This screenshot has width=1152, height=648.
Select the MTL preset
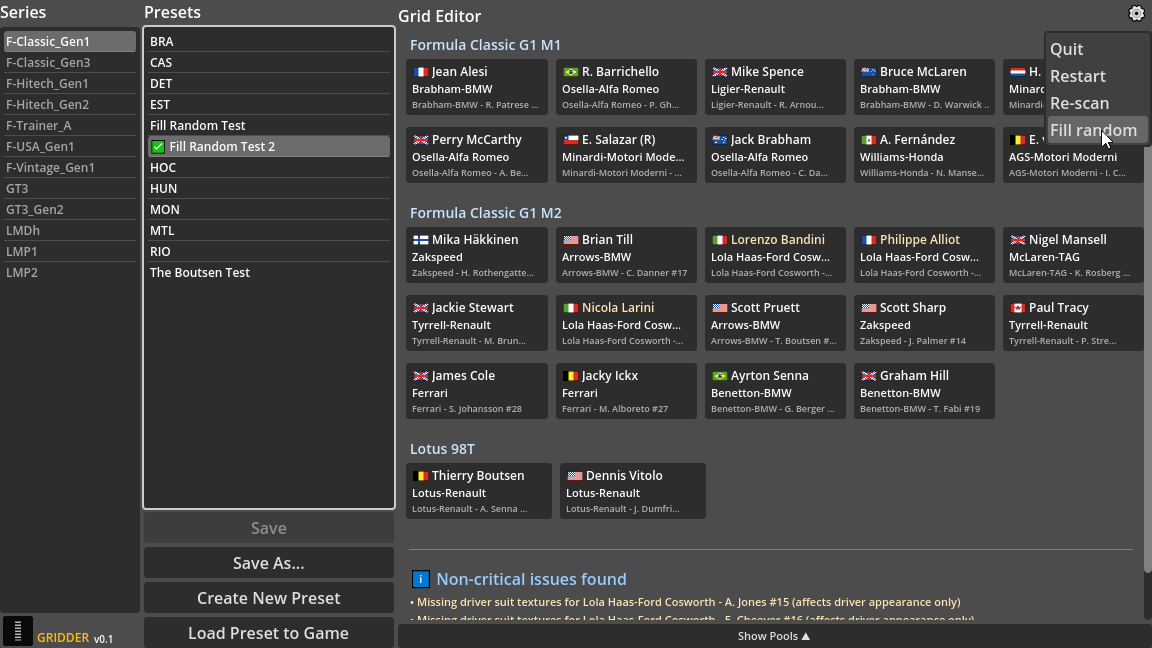269,231
